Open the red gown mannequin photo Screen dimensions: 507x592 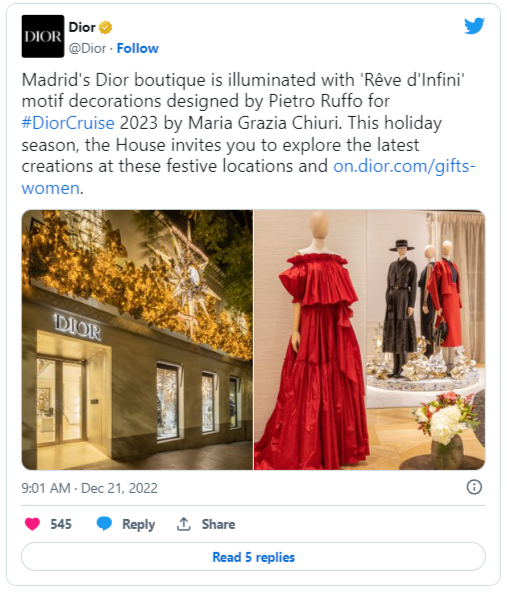pyautogui.click(x=370, y=340)
